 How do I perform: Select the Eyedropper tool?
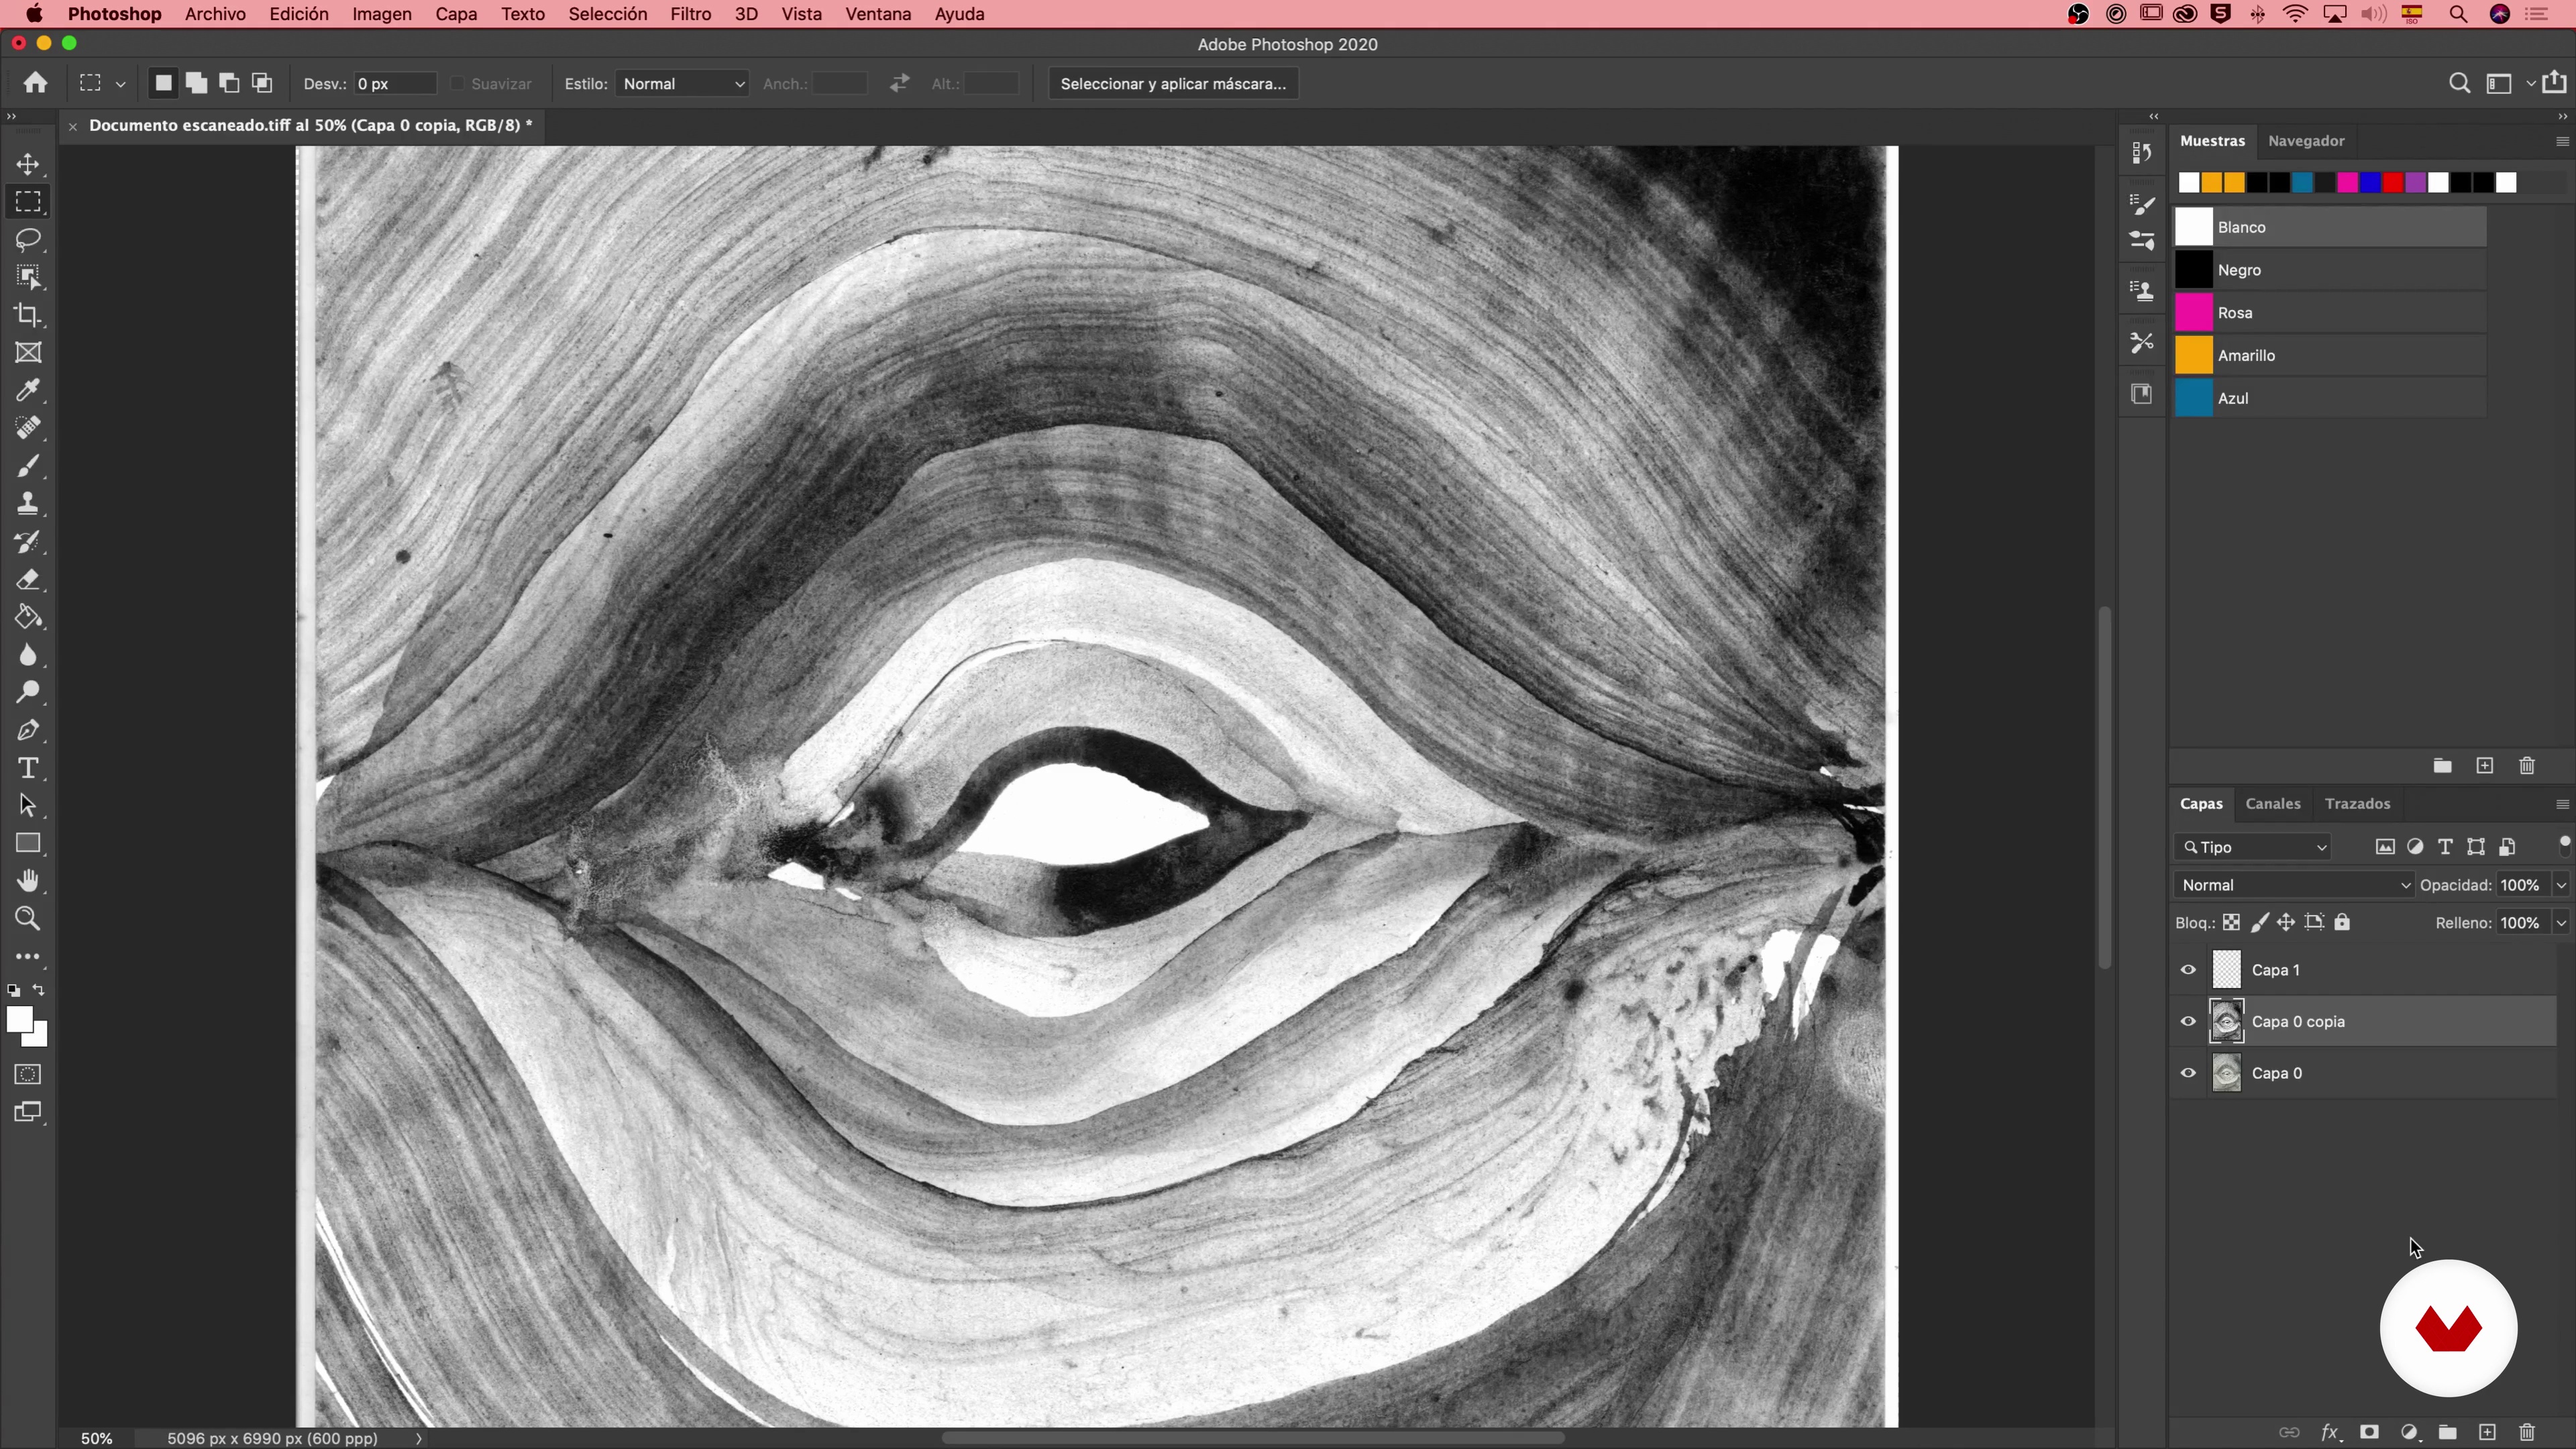point(28,390)
